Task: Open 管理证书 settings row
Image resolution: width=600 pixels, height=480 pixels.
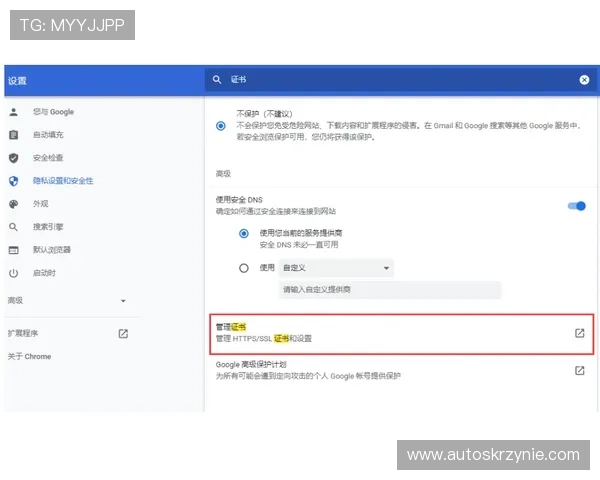Action: point(401,334)
